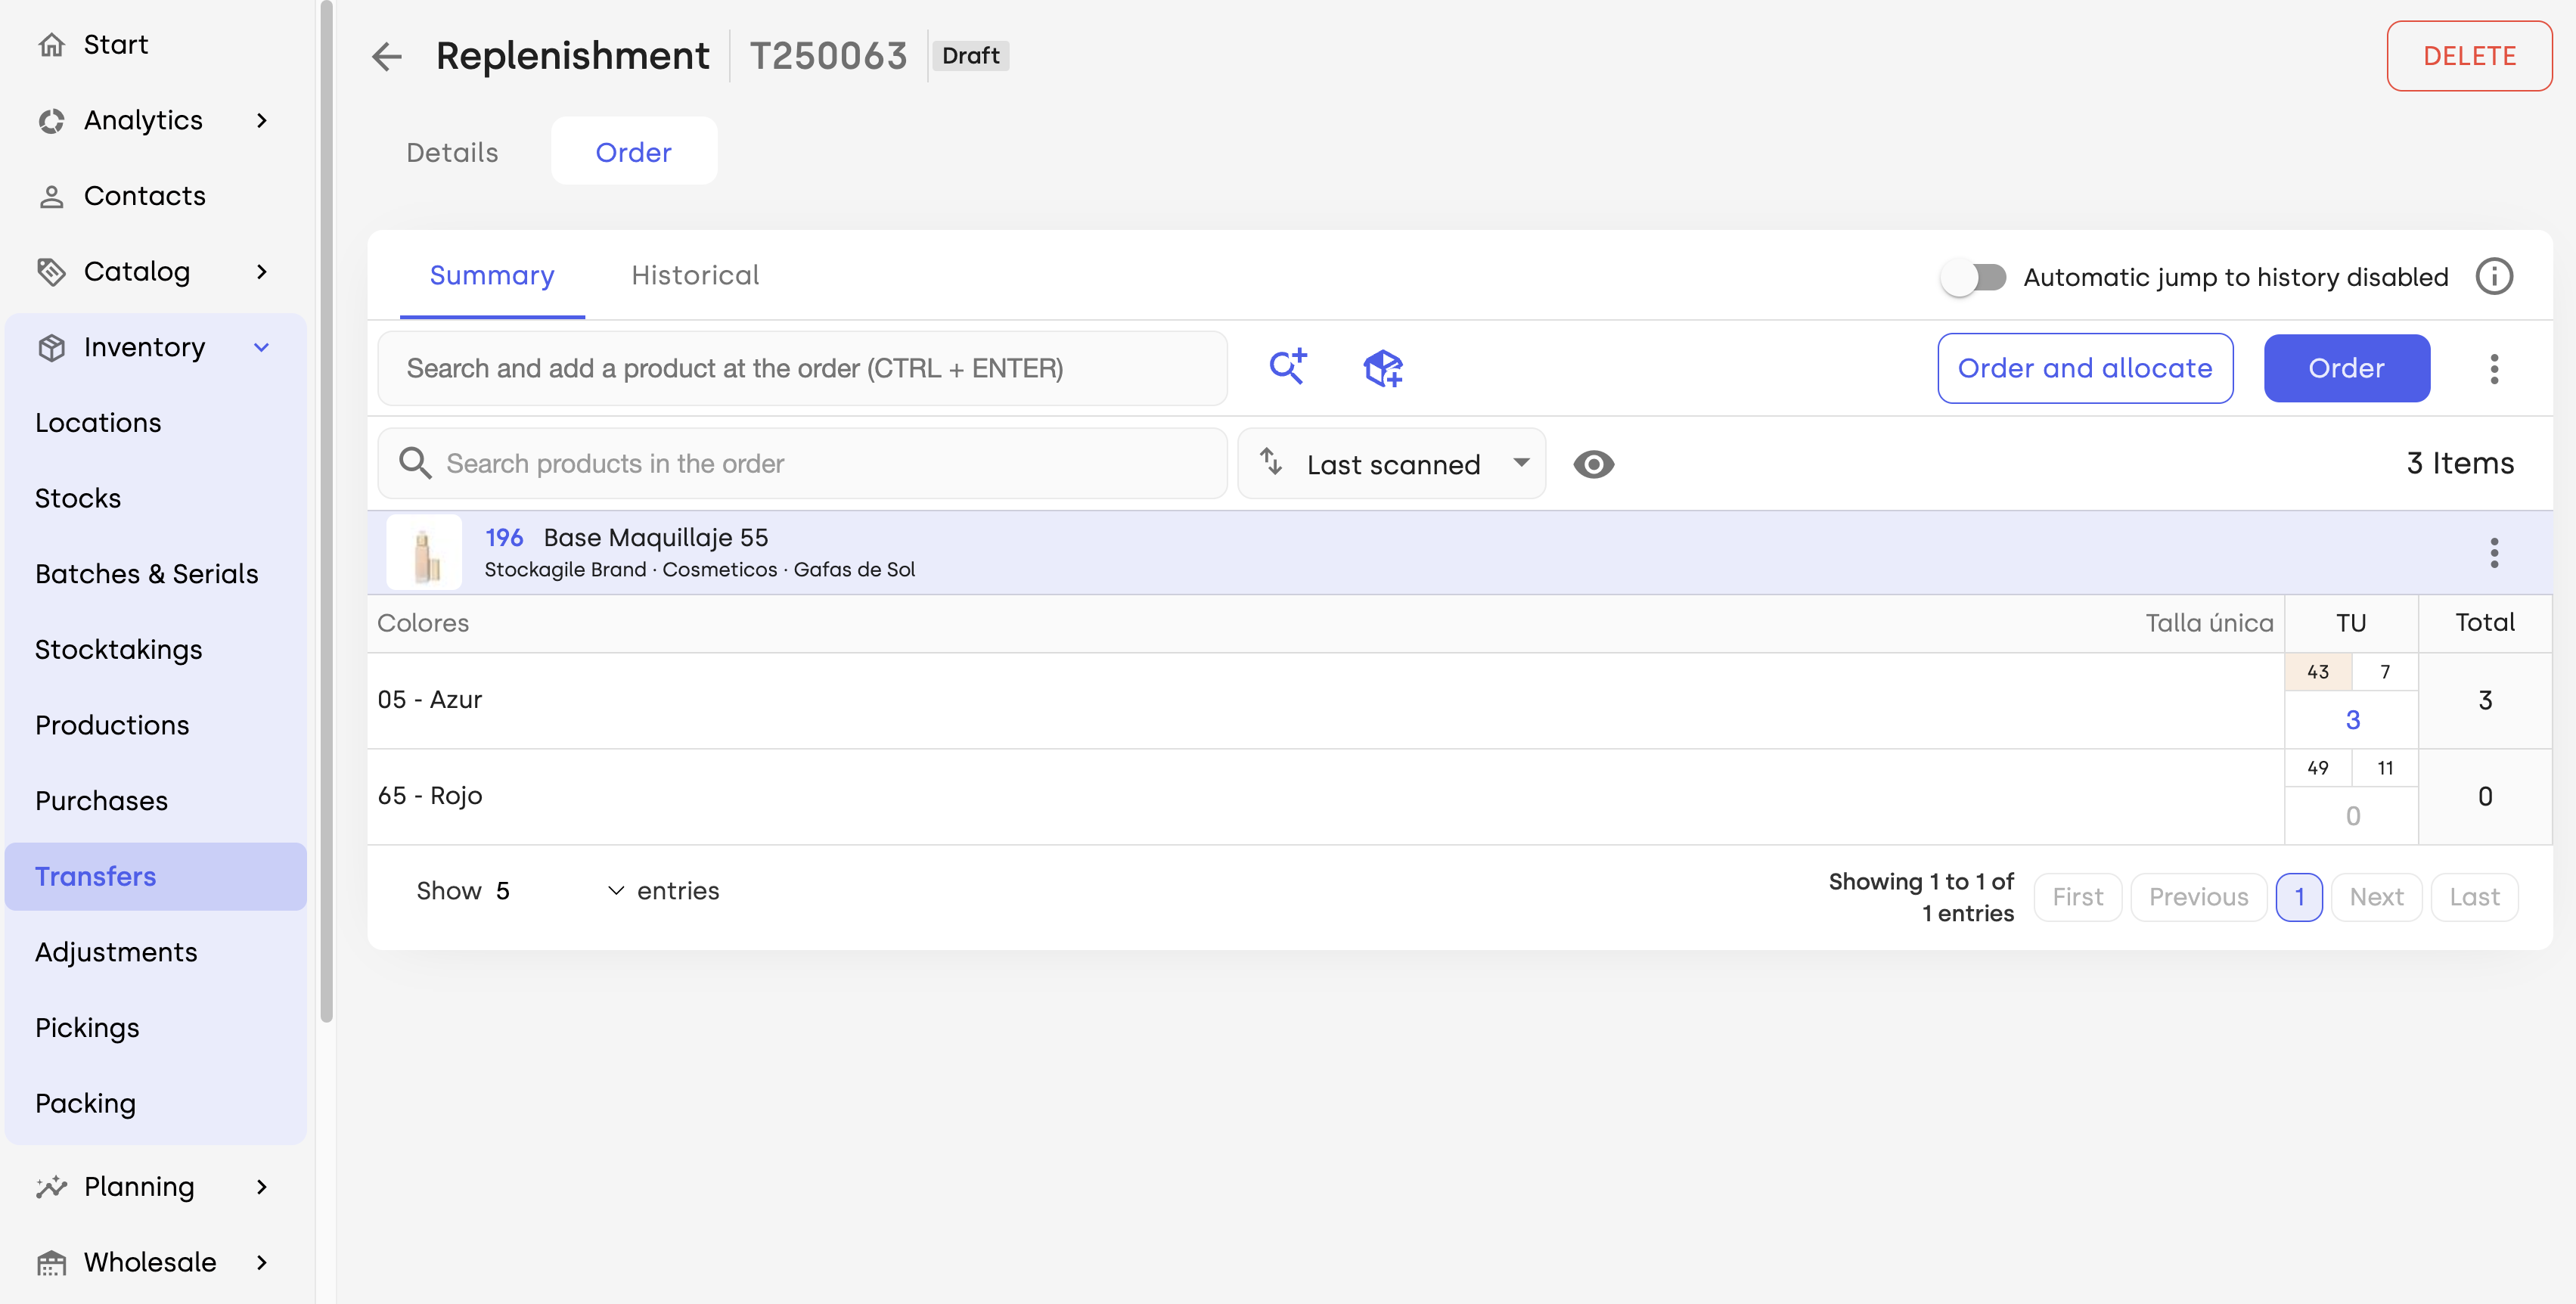Open the Show entries count dropdown

(x=560, y=891)
